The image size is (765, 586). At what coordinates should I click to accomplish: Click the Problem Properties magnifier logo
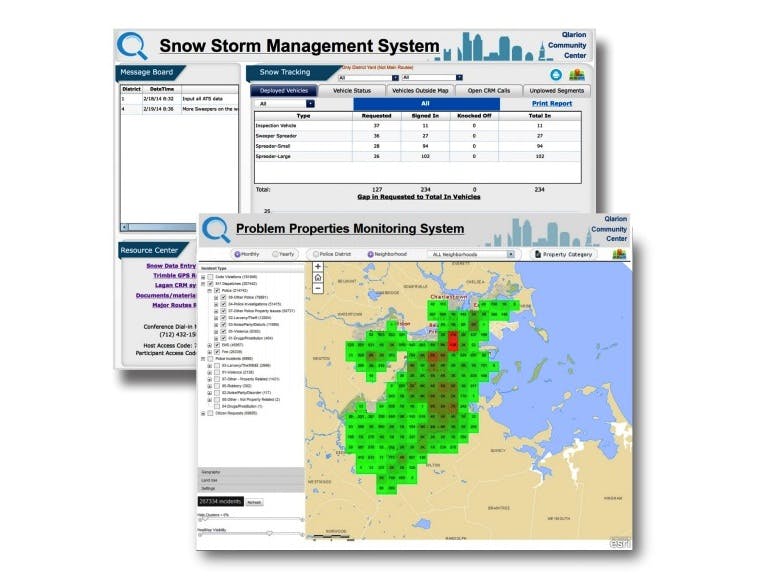click(214, 229)
